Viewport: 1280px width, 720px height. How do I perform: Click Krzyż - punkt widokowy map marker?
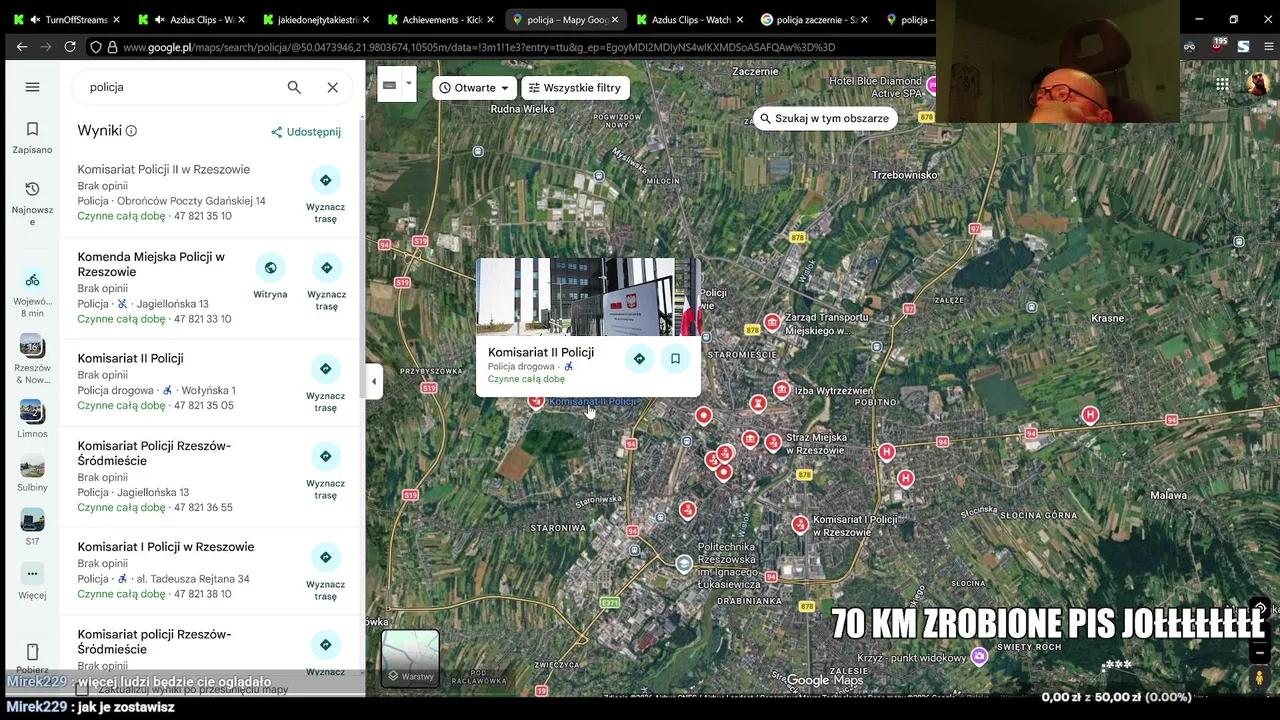pyautogui.click(x=979, y=656)
